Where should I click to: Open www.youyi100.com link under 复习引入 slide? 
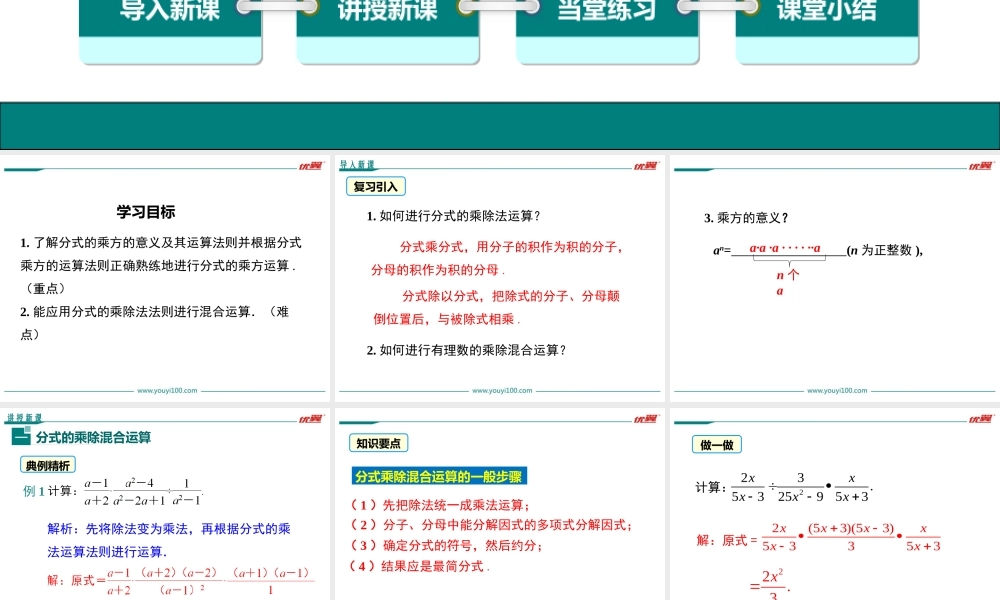coord(500,391)
